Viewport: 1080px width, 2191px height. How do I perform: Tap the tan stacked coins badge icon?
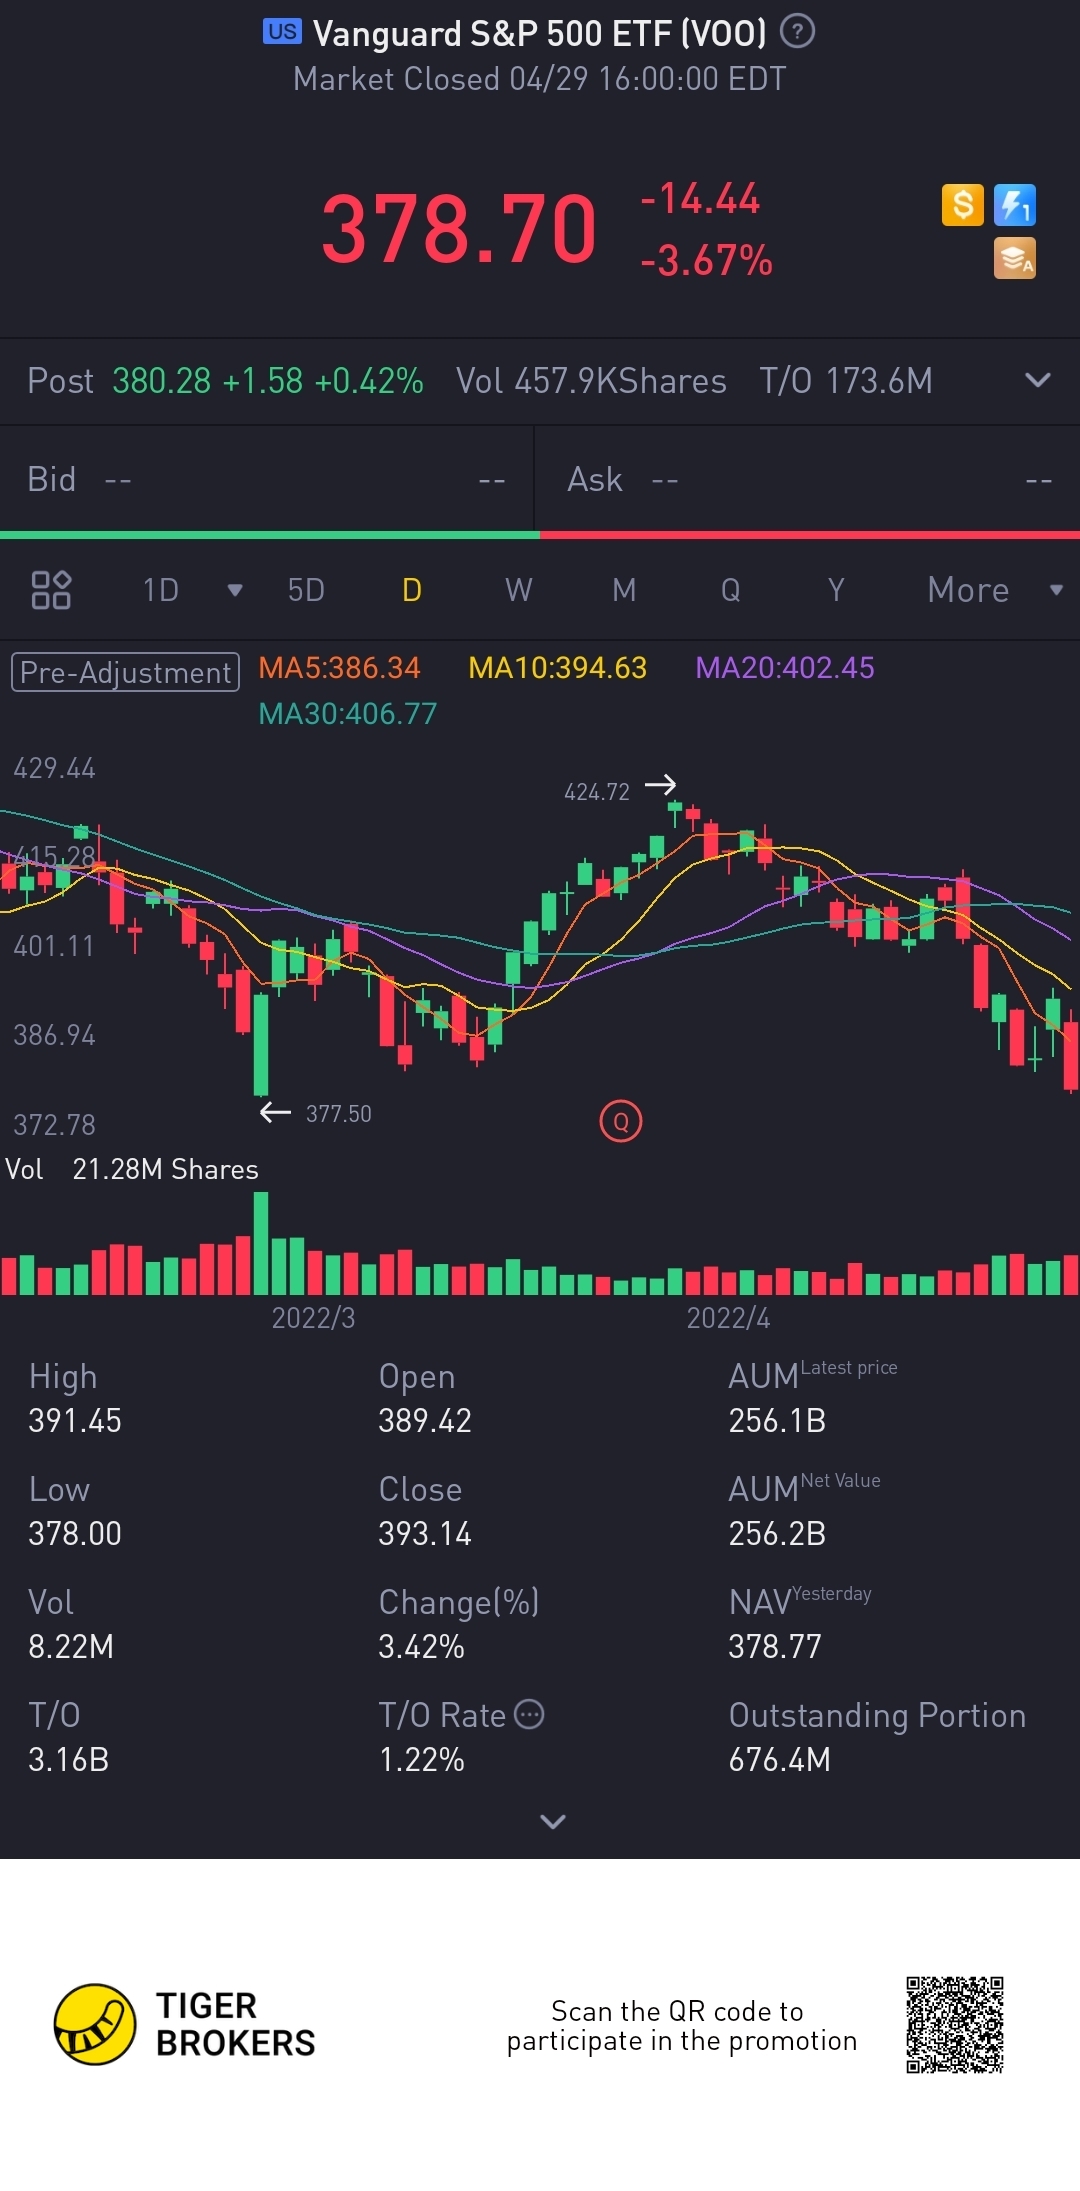(x=1015, y=258)
